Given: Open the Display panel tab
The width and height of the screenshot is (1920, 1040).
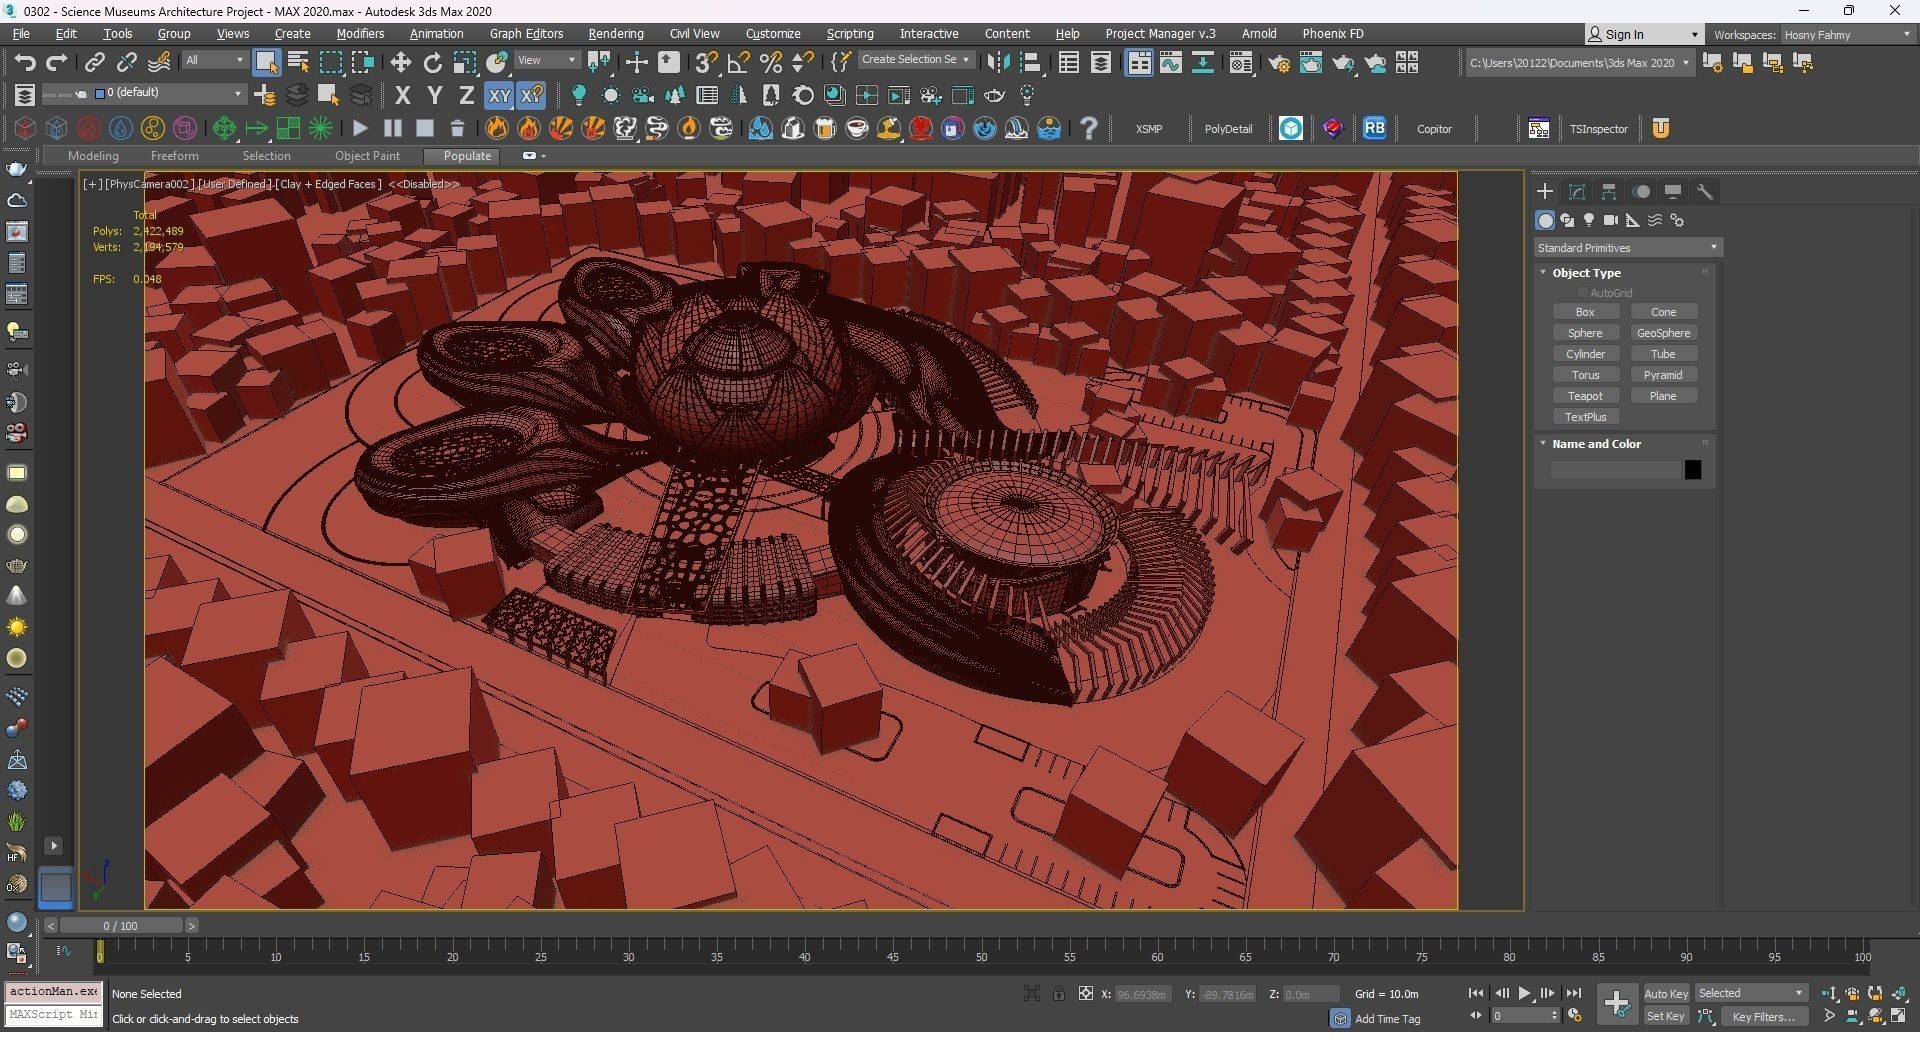Looking at the screenshot, I should (1673, 191).
